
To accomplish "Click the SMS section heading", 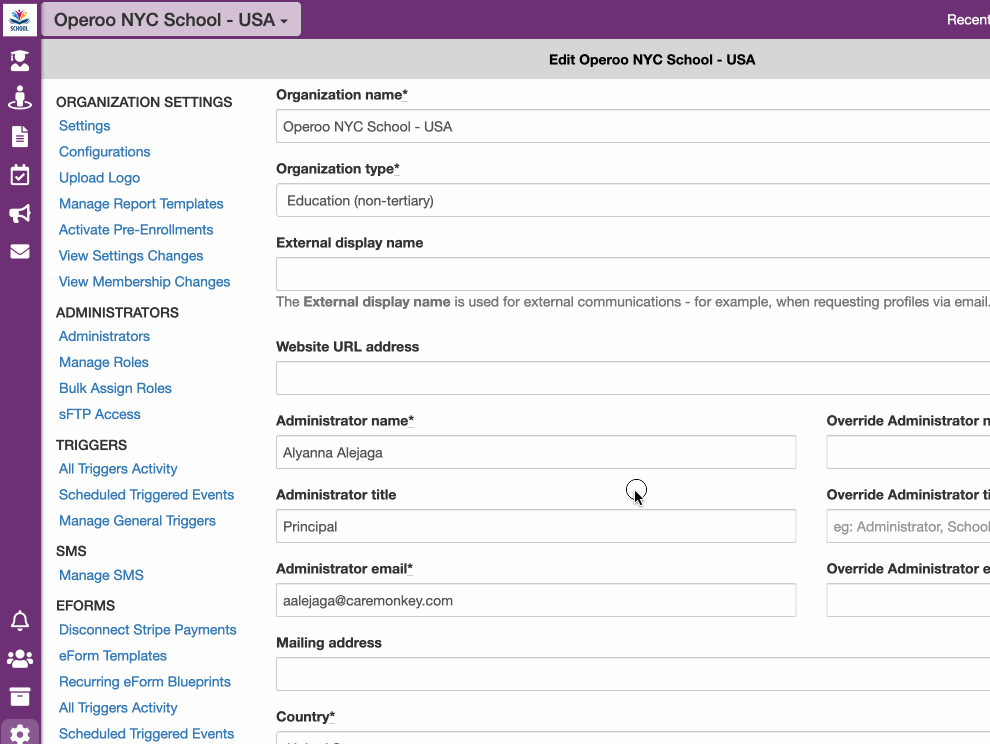I will tap(71, 551).
